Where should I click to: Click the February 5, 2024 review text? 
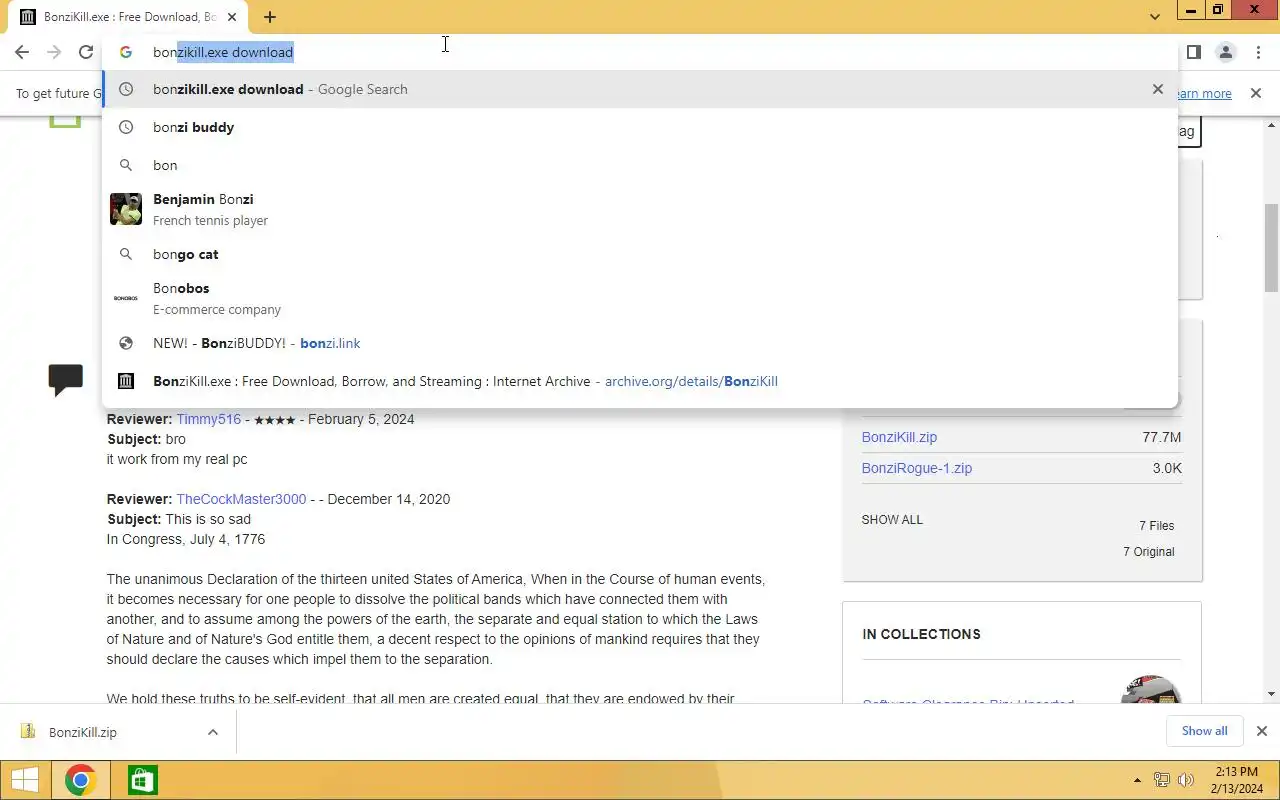pos(361,419)
